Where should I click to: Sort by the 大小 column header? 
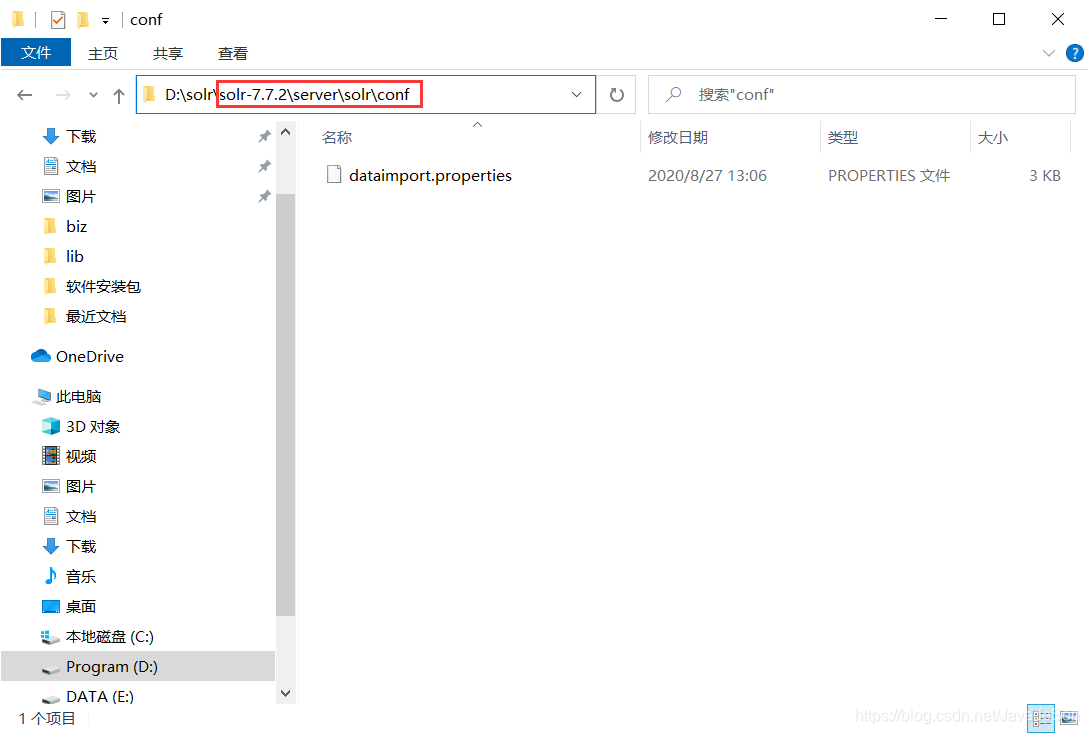[993, 137]
